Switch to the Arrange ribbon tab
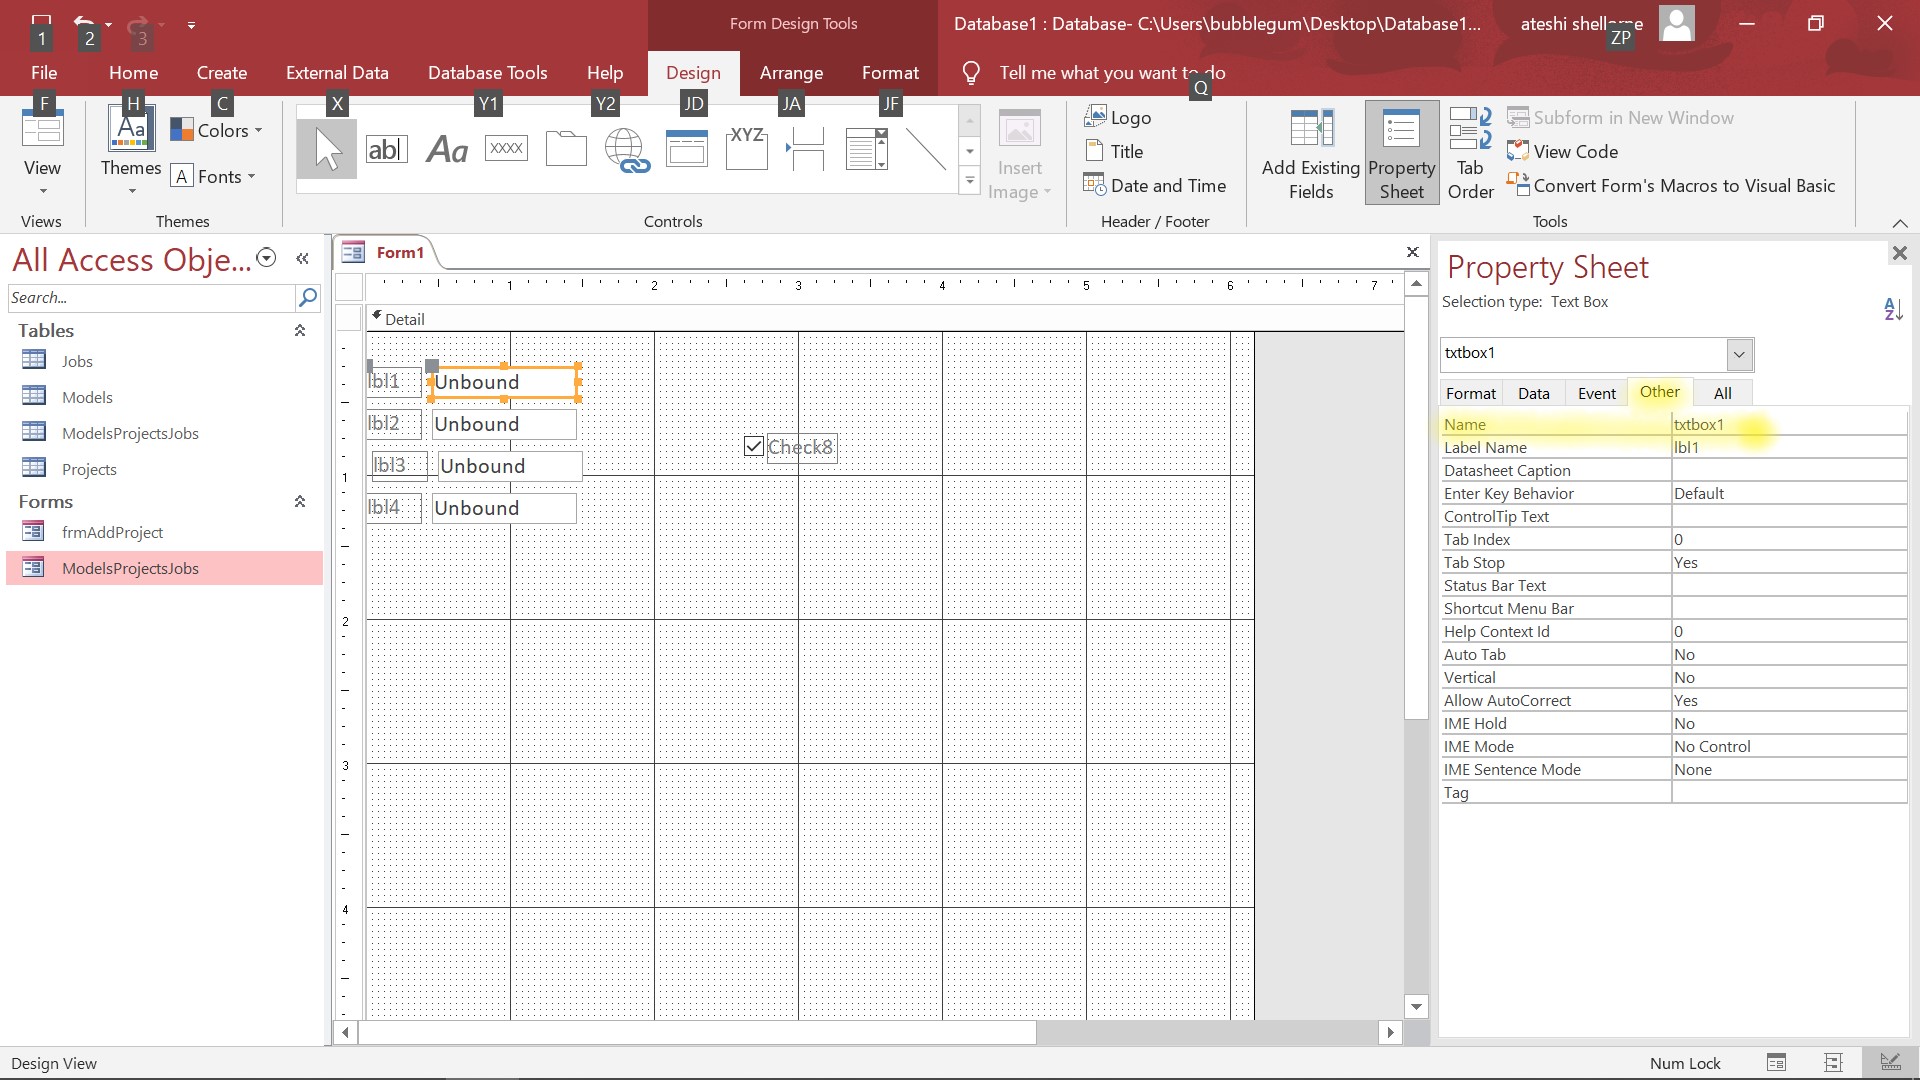Image resolution: width=1920 pixels, height=1080 pixels. [791, 72]
